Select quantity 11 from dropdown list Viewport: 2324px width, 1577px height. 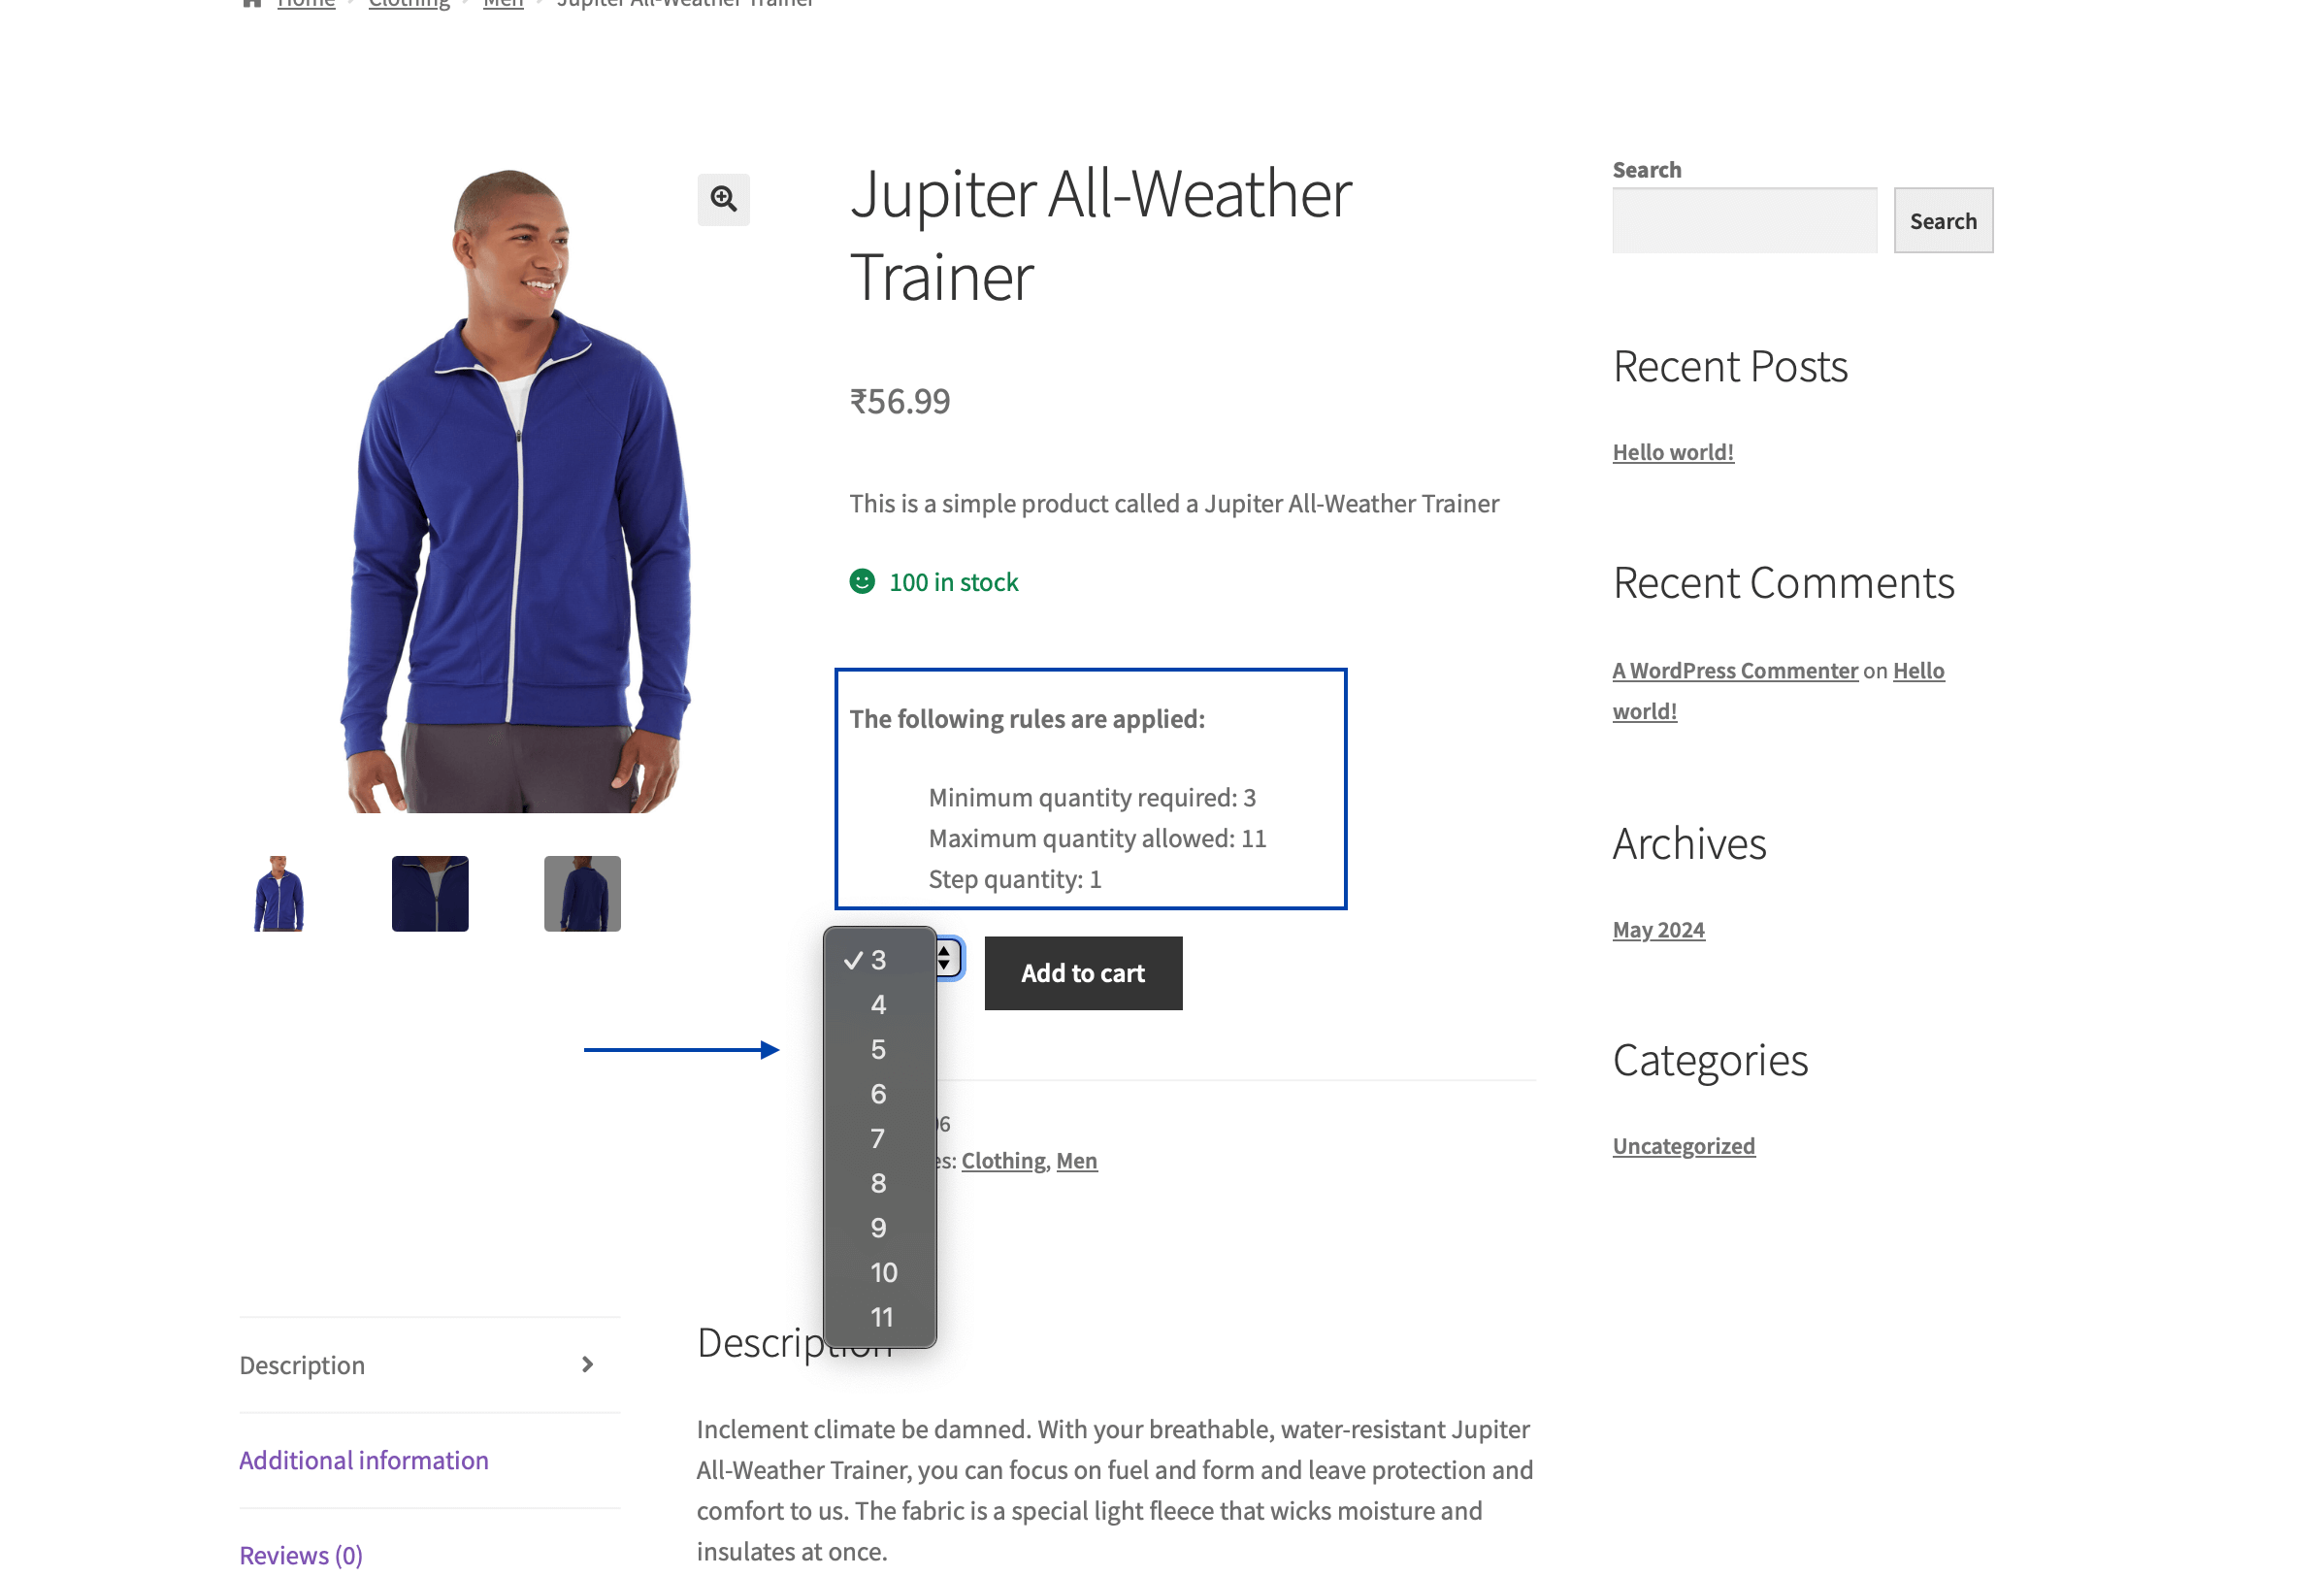click(x=880, y=1317)
